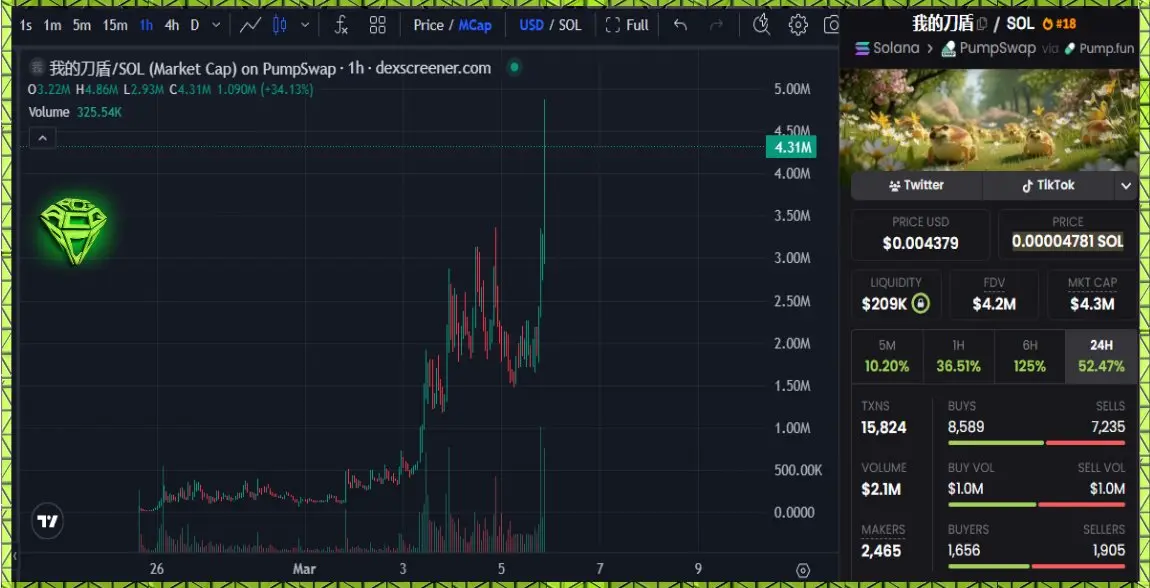Click the MAKERS 2,465 value
1150x588 pixels.
coord(881,551)
